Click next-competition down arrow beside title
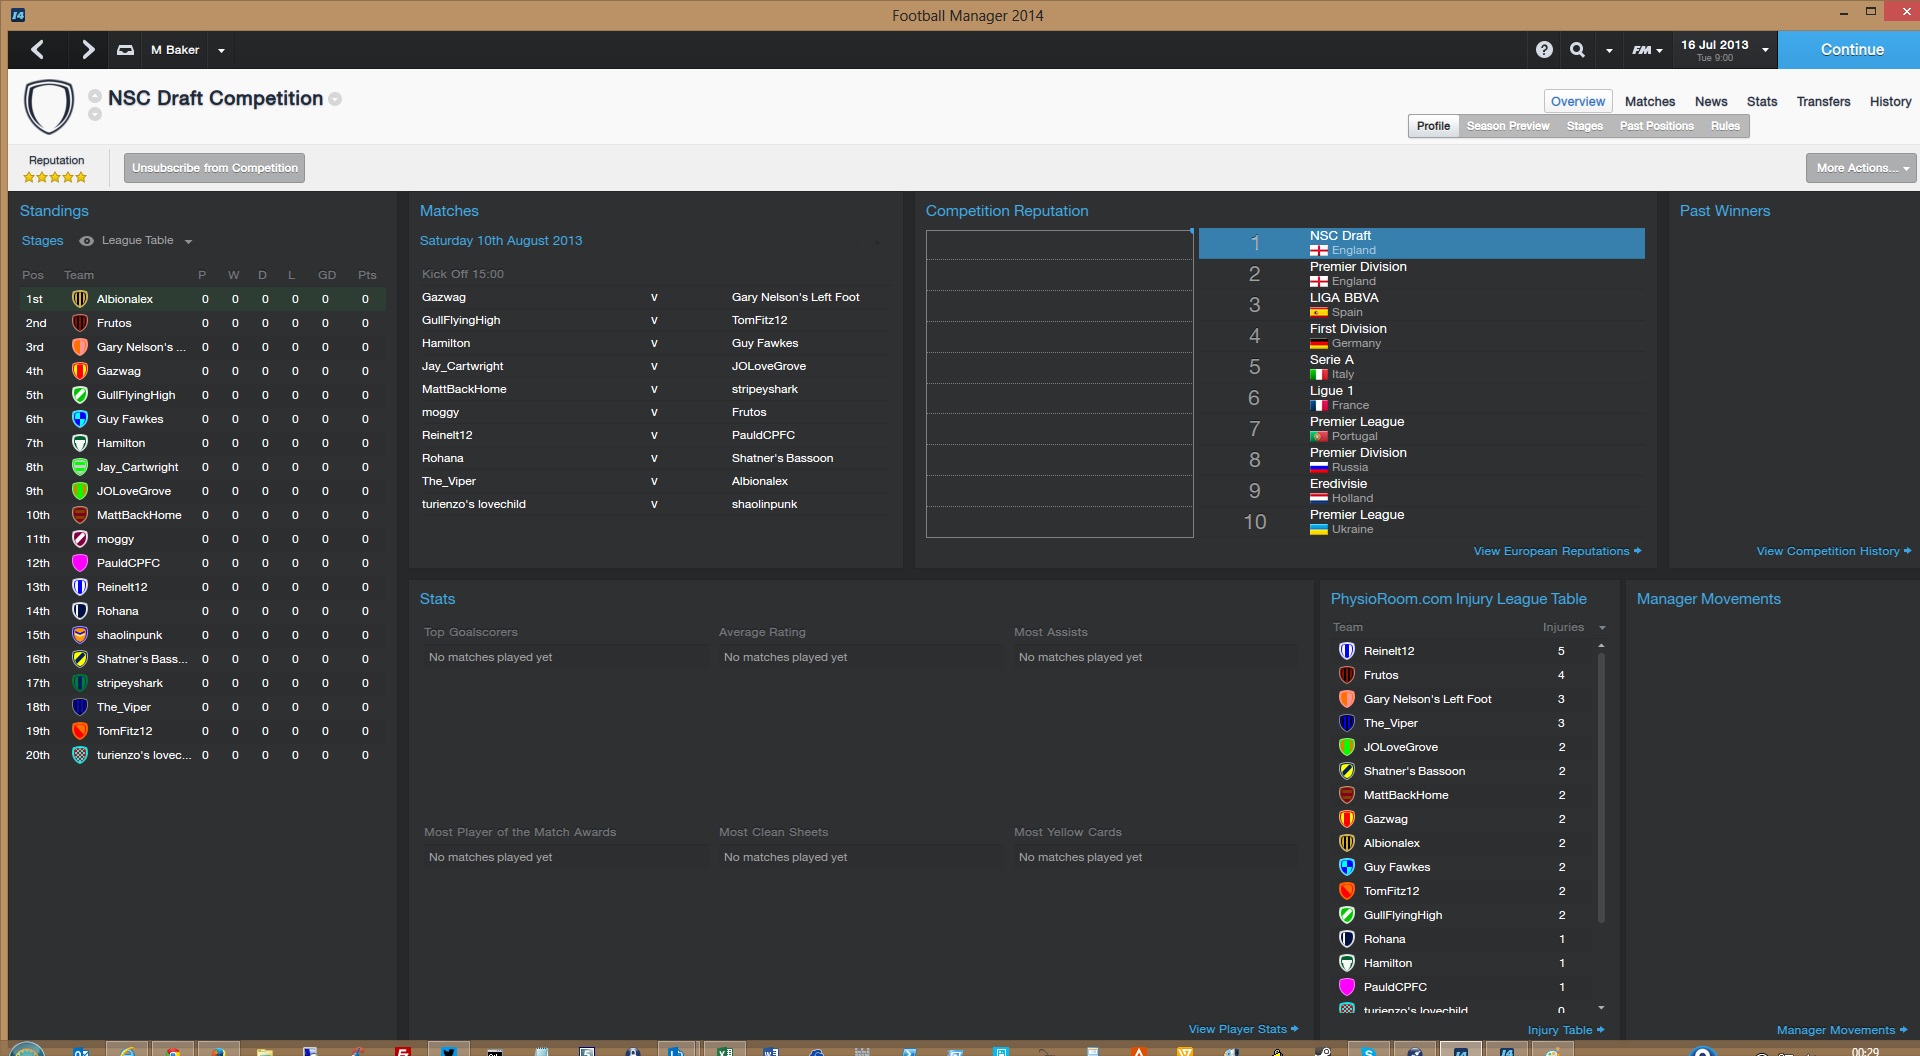1920x1056 pixels. point(95,114)
